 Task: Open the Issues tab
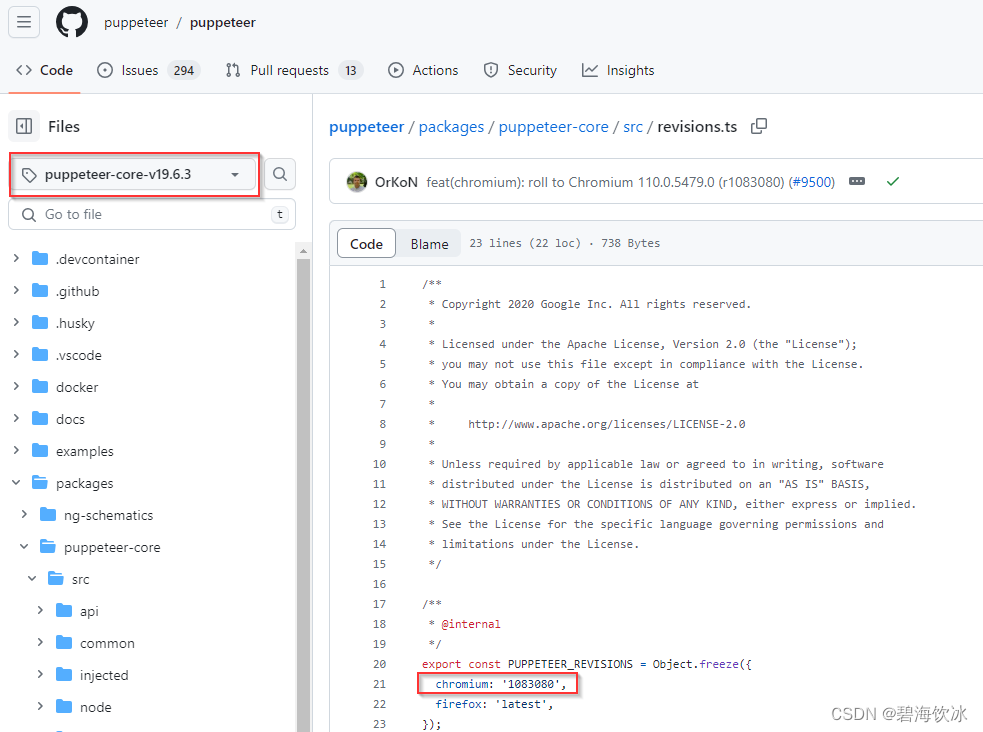click(x=149, y=70)
